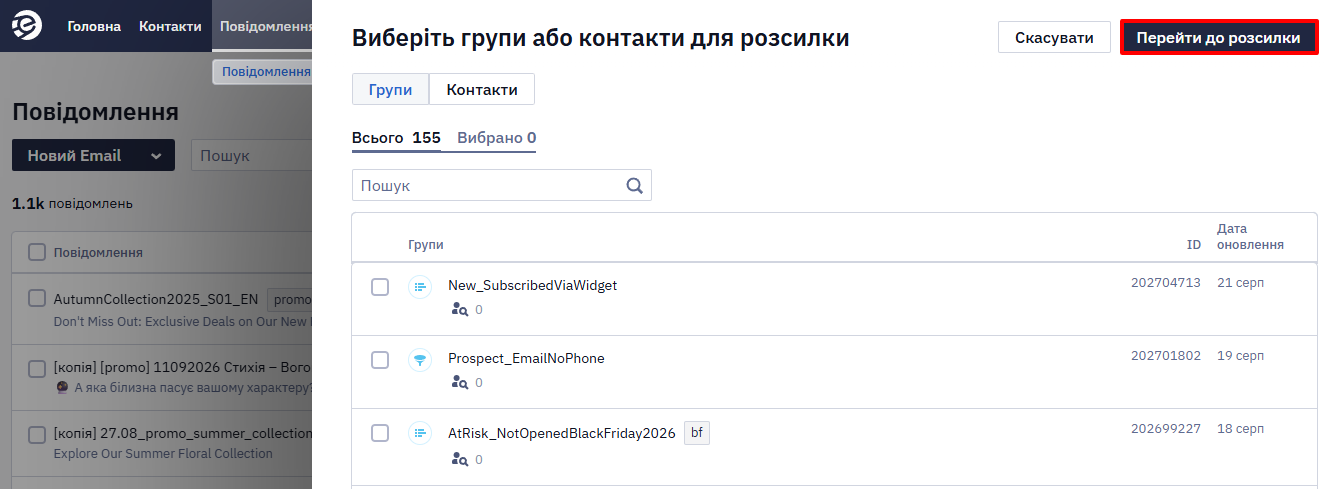Click the Пошук field on messages page

point(252,156)
